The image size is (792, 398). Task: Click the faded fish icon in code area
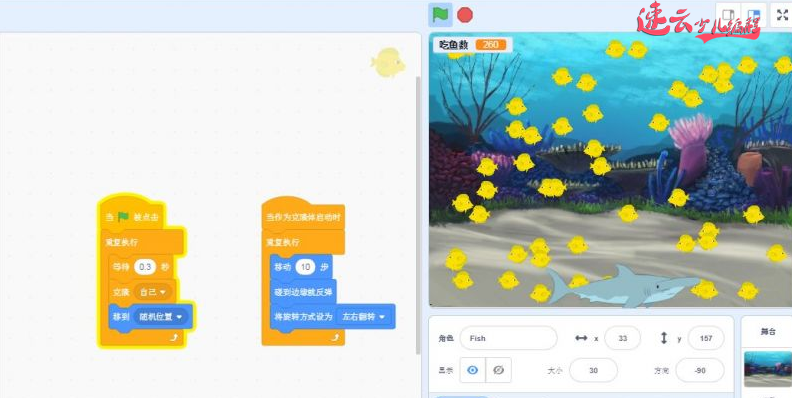coord(388,63)
